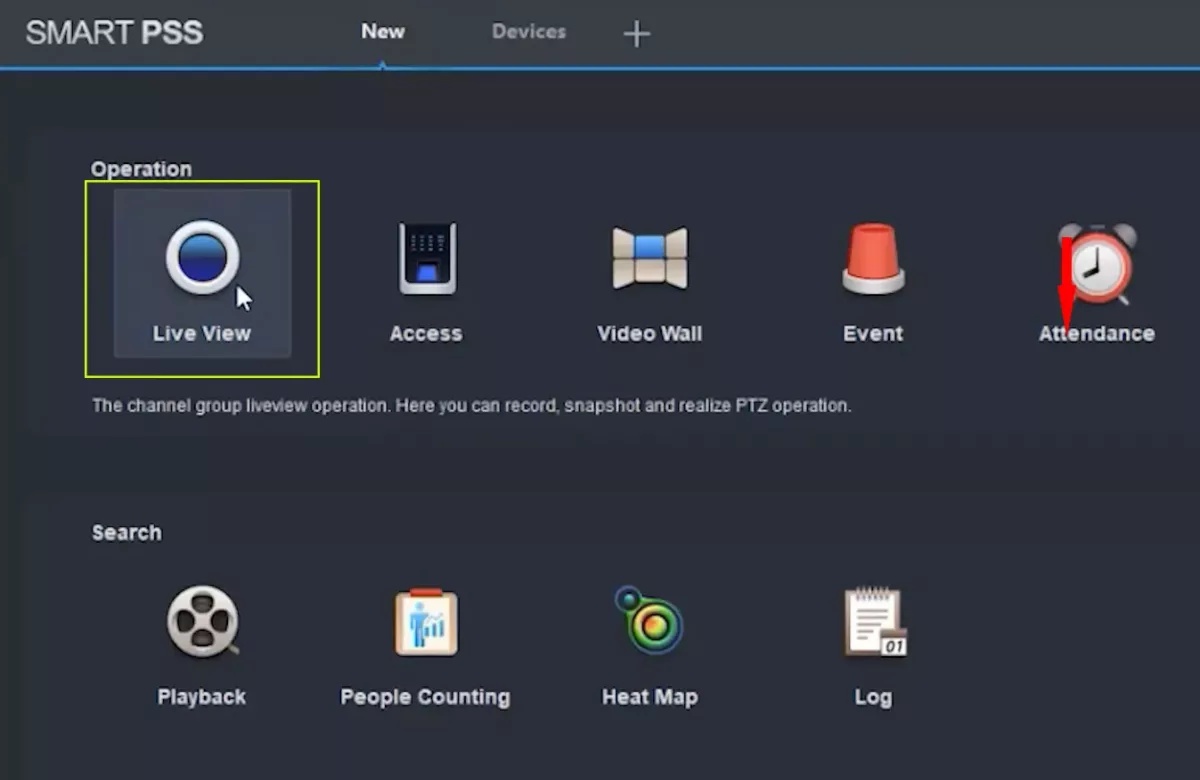Select the red Event alarm light icon

pyautogui.click(x=873, y=258)
